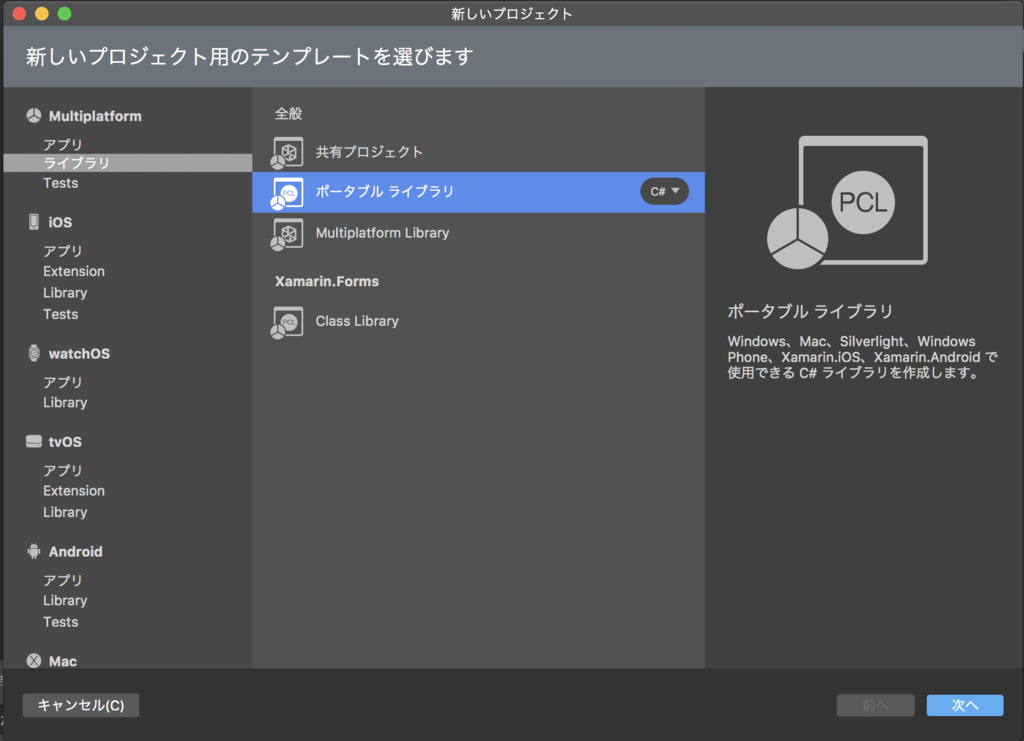Screen dimensions: 1024x741
Task: Select Library under watchOS
Action: click(x=65, y=402)
